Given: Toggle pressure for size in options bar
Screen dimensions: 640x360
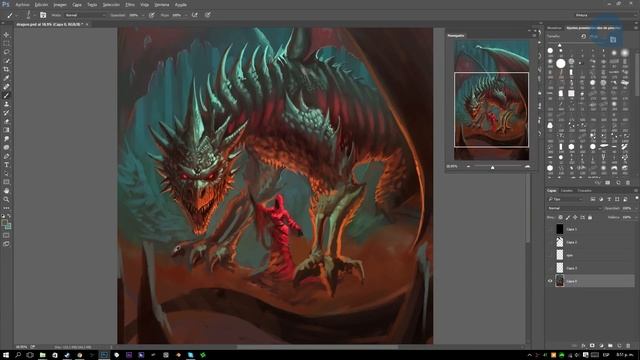Looking at the screenshot, I should (208, 15).
